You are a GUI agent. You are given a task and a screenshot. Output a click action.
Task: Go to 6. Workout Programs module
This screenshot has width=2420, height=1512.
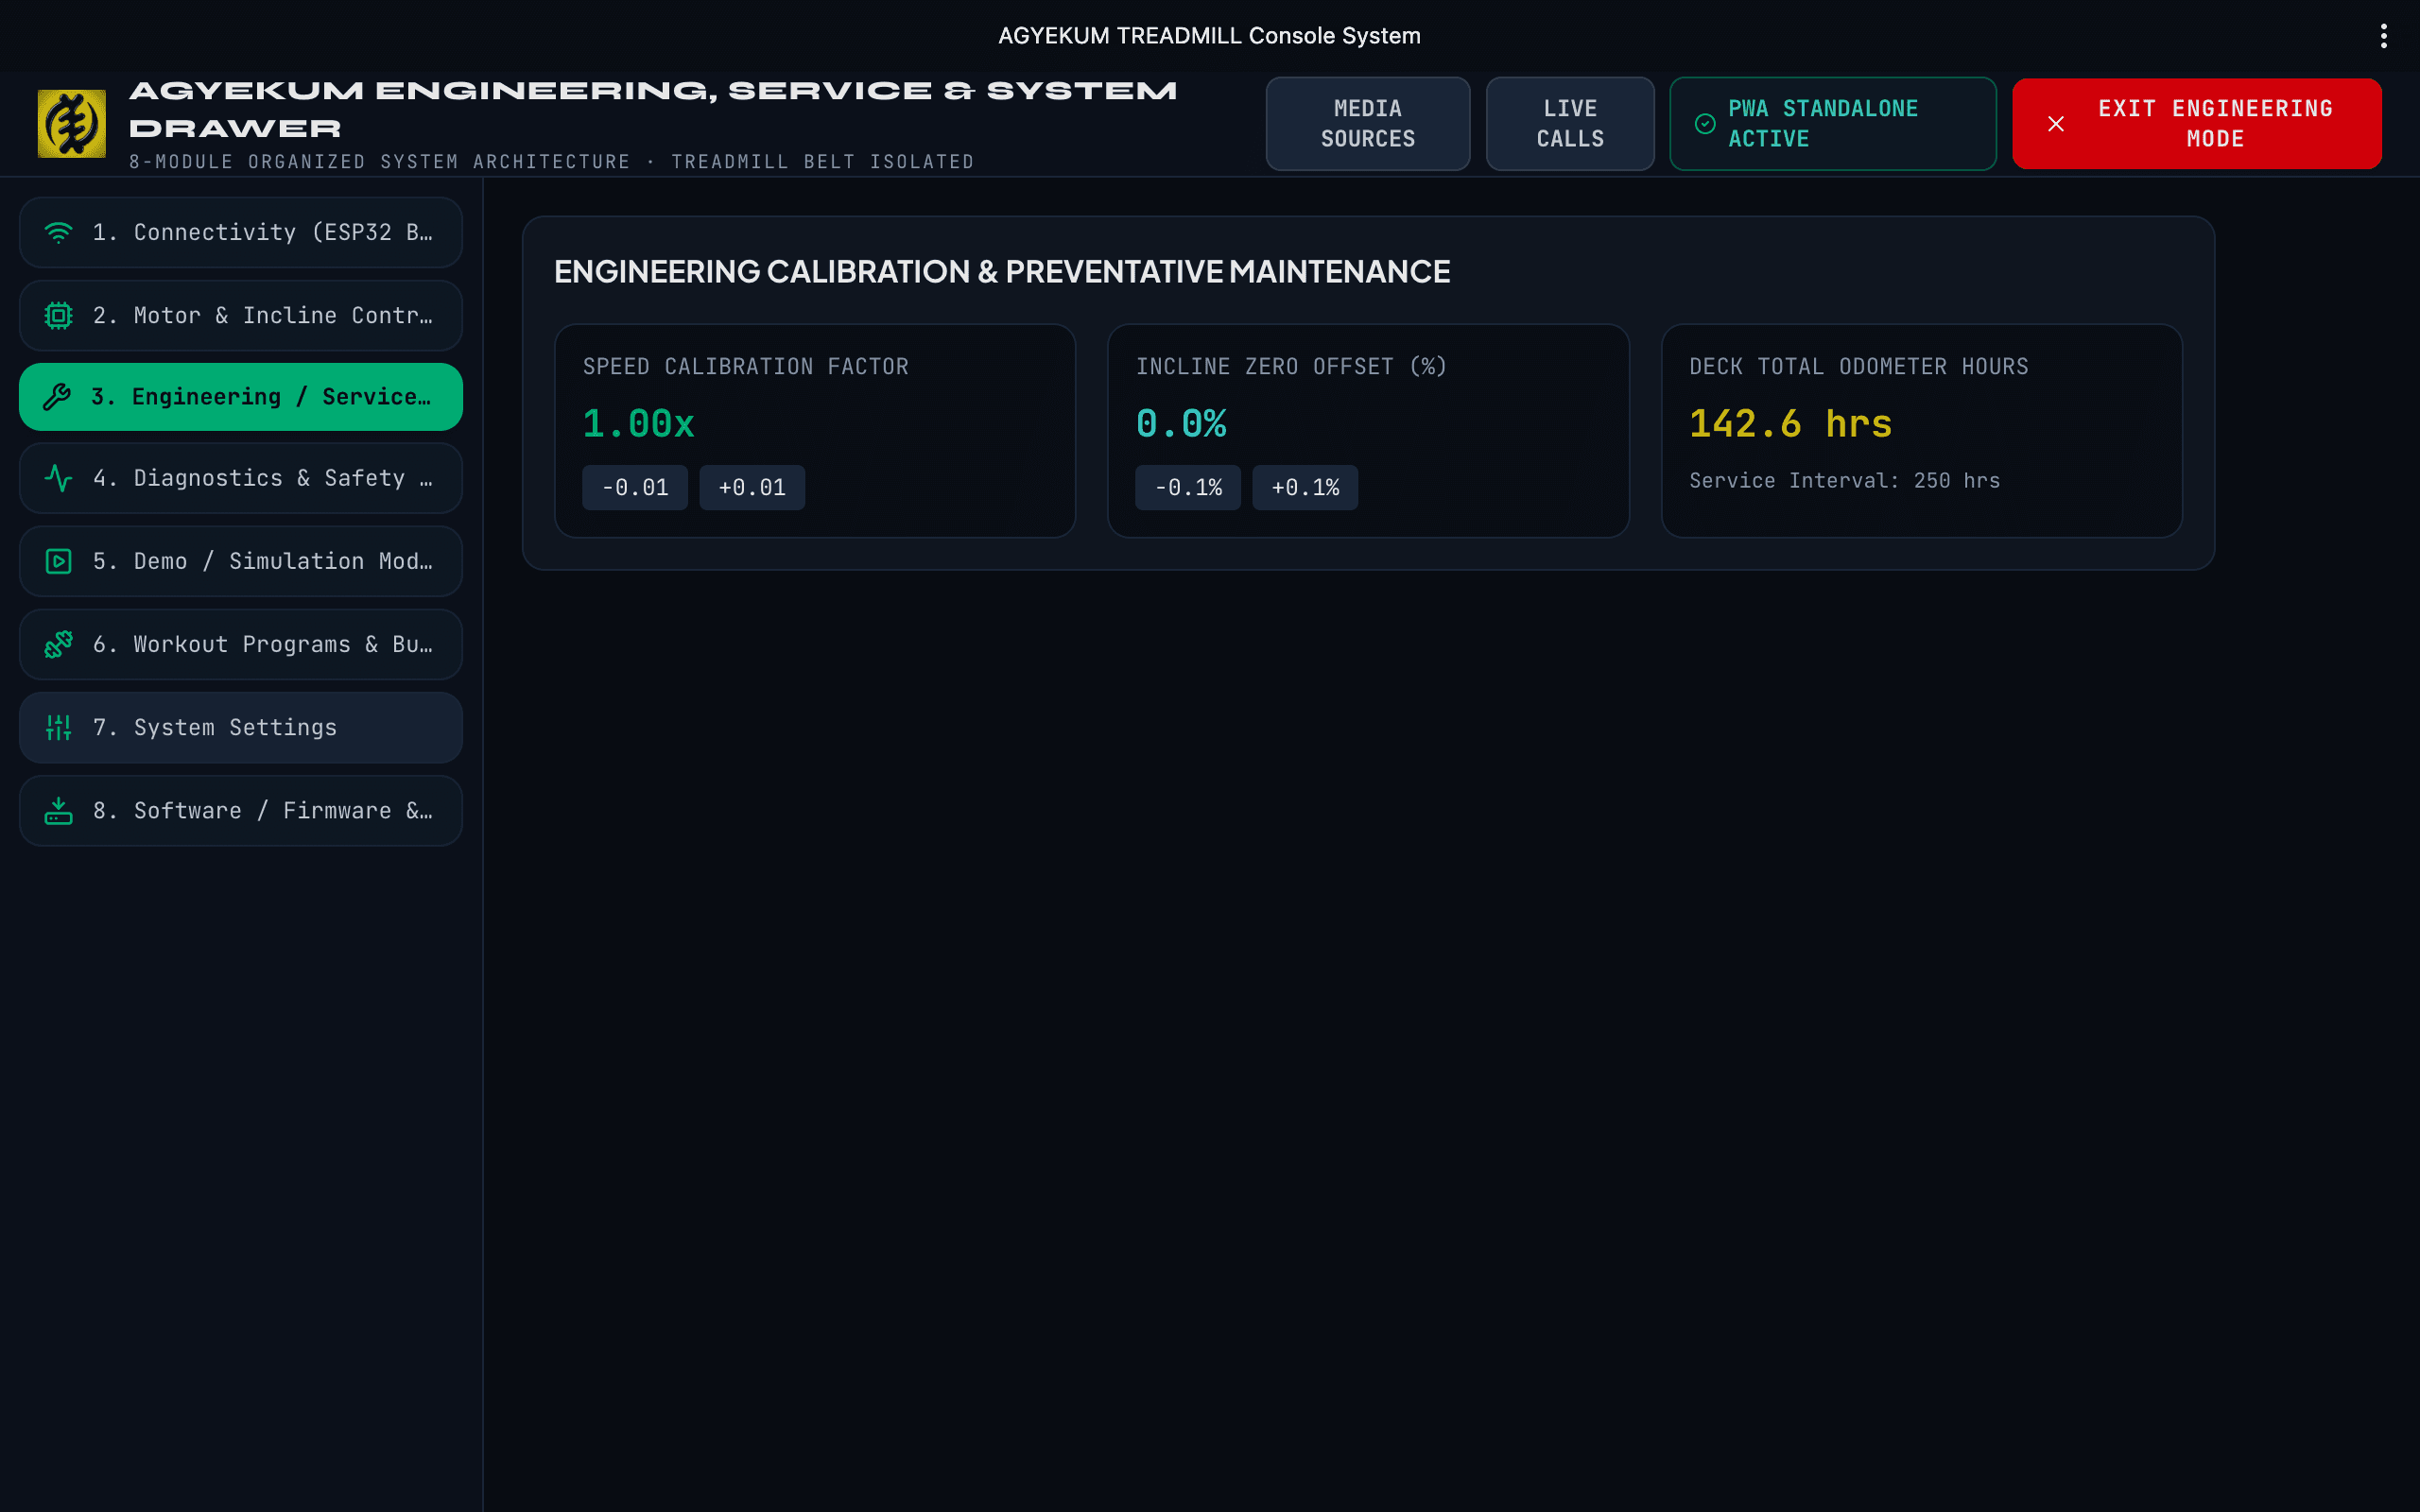click(241, 644)
